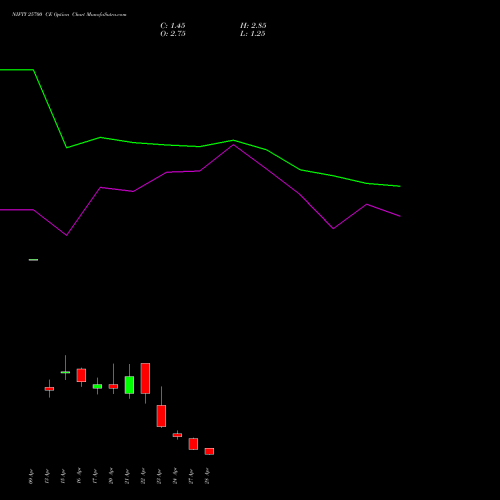Click the 28 Apr date label
The image size is (500, 500).
(x=207, y=477)
